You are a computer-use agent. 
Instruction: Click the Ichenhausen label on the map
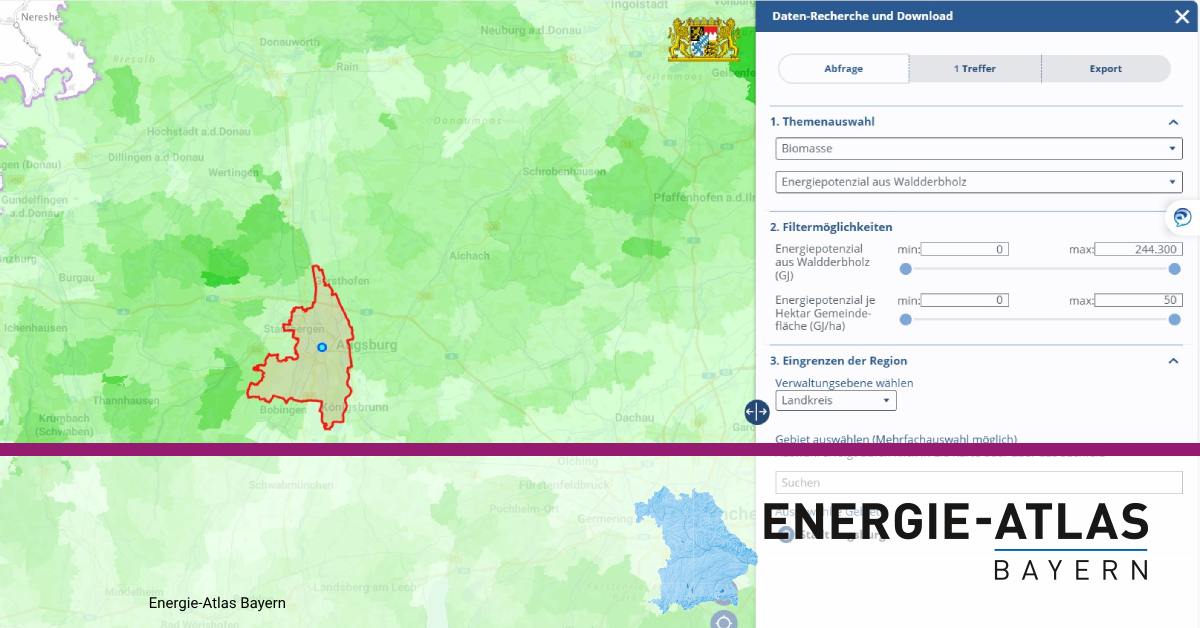[x=35, y=327]
